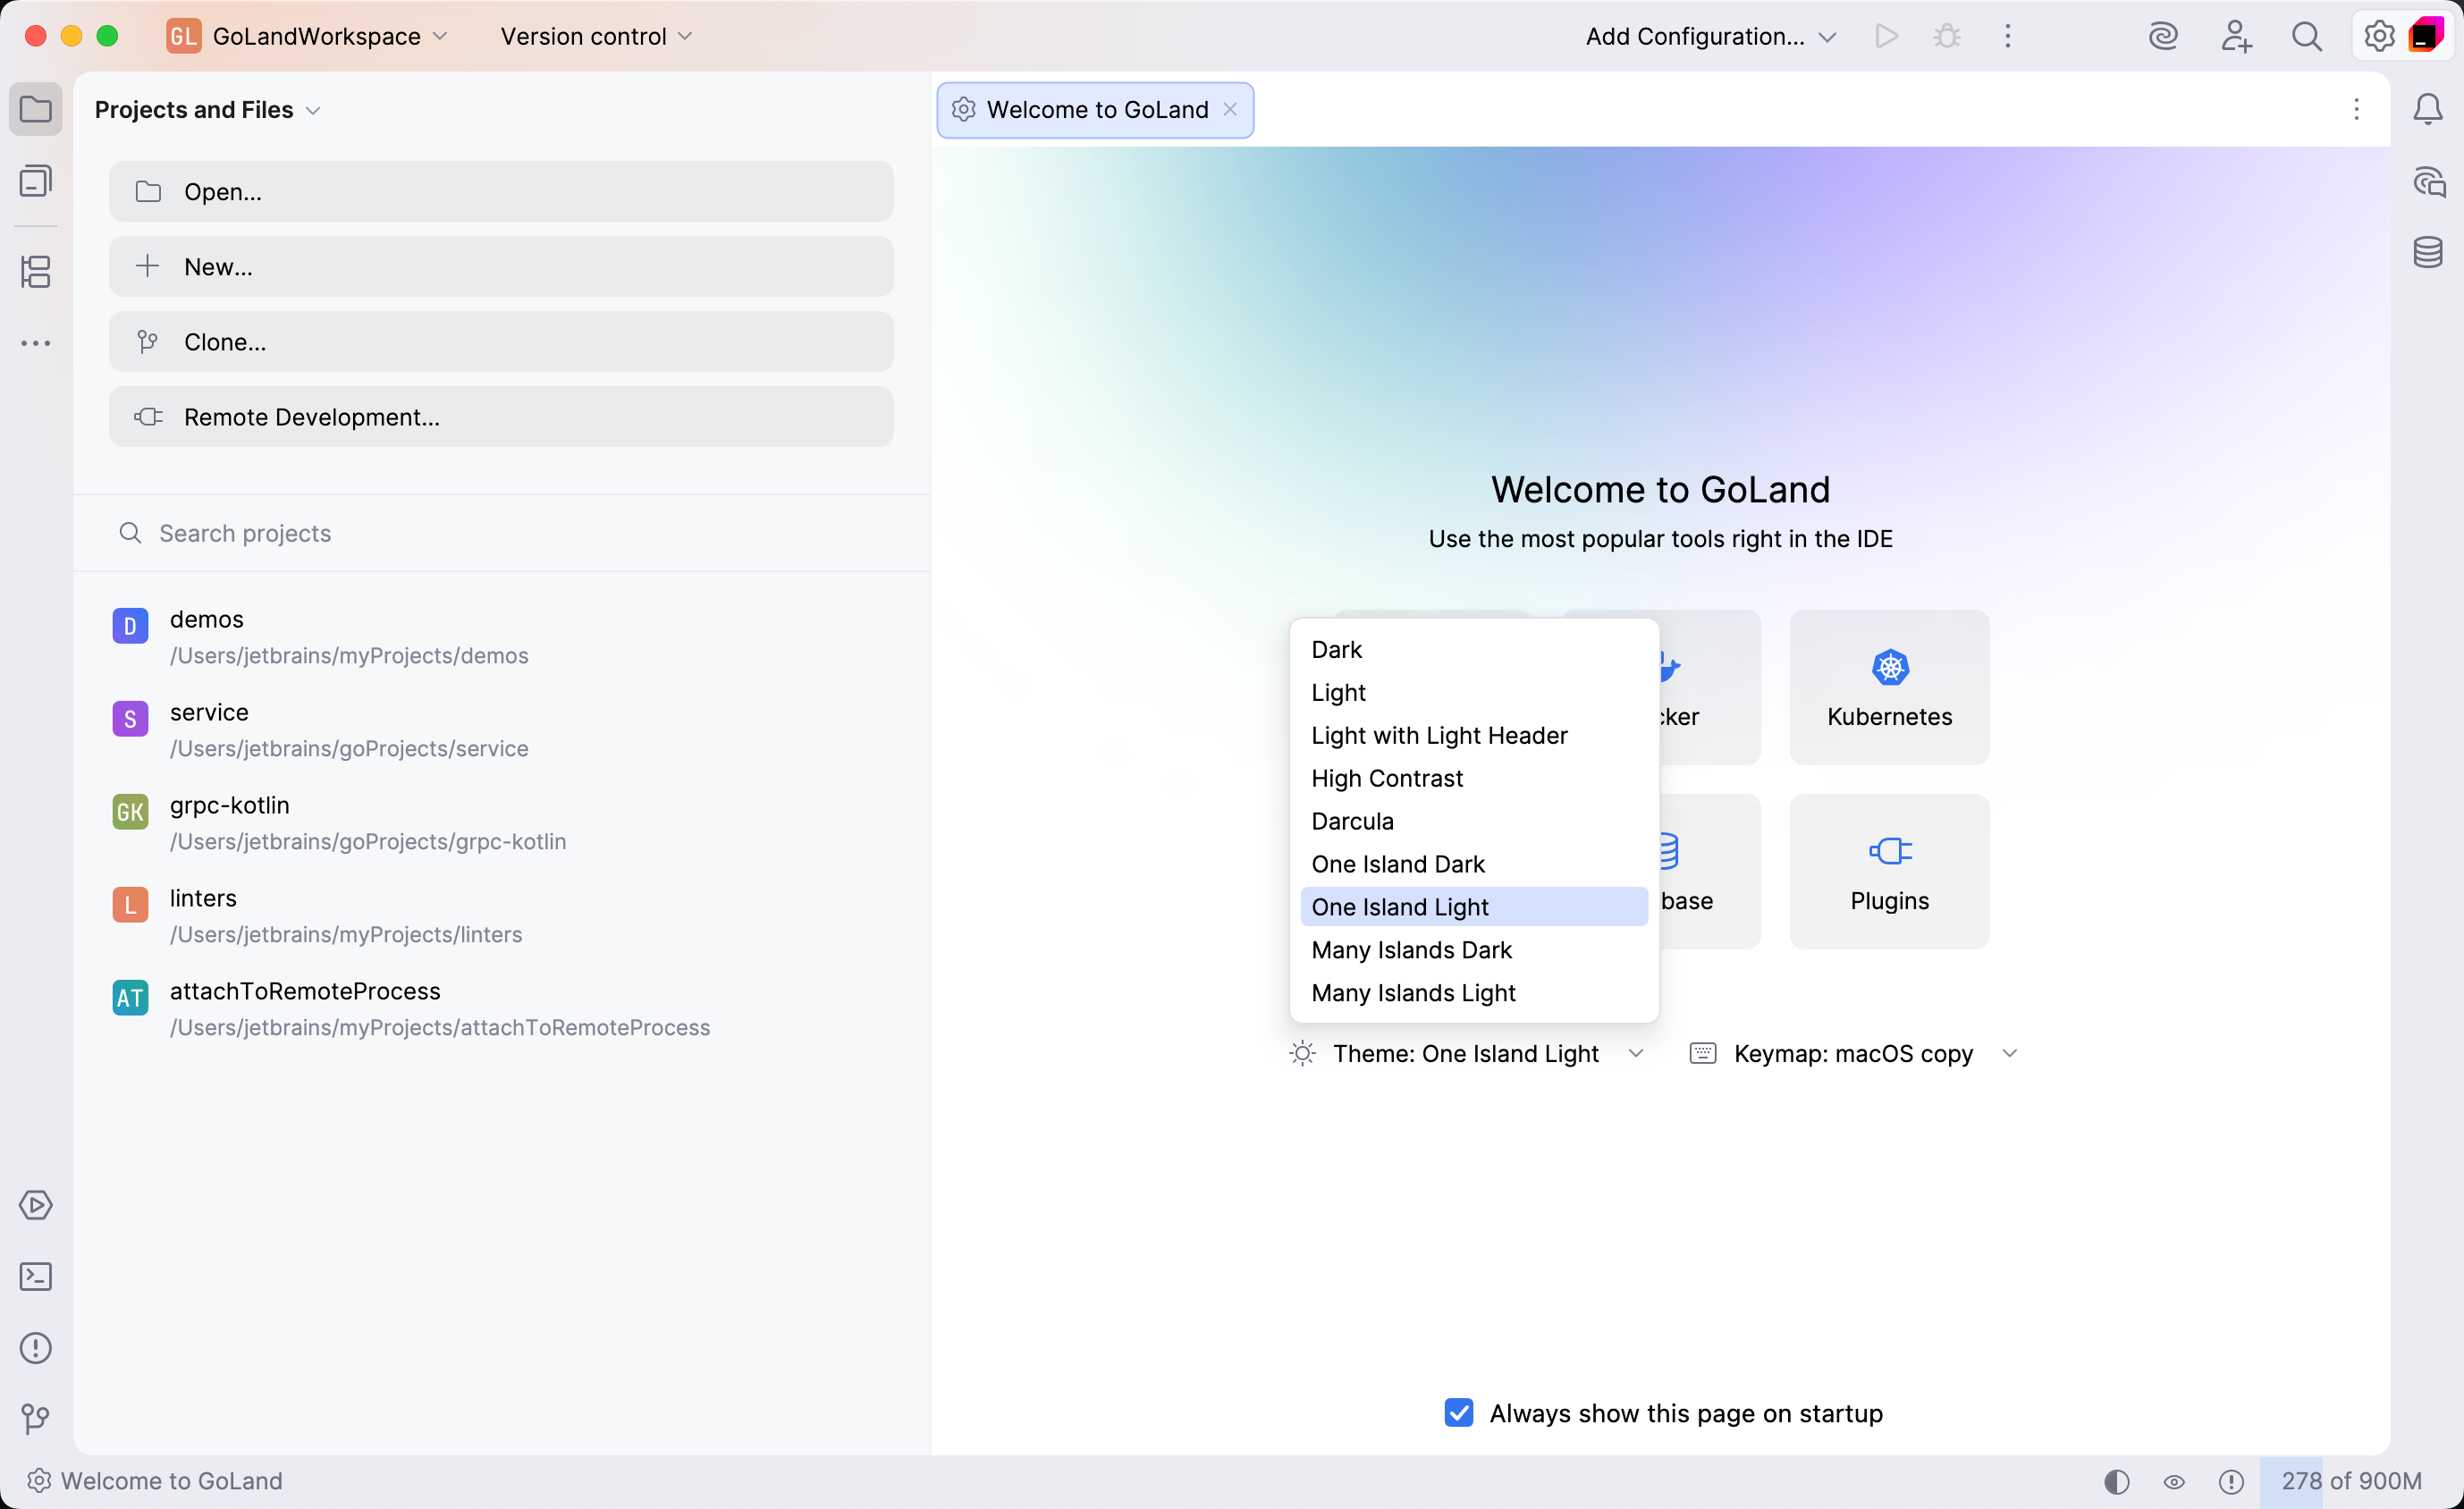Open the Database tool window icon
Screen dimensions: 2464x1509
[2429, 252]
